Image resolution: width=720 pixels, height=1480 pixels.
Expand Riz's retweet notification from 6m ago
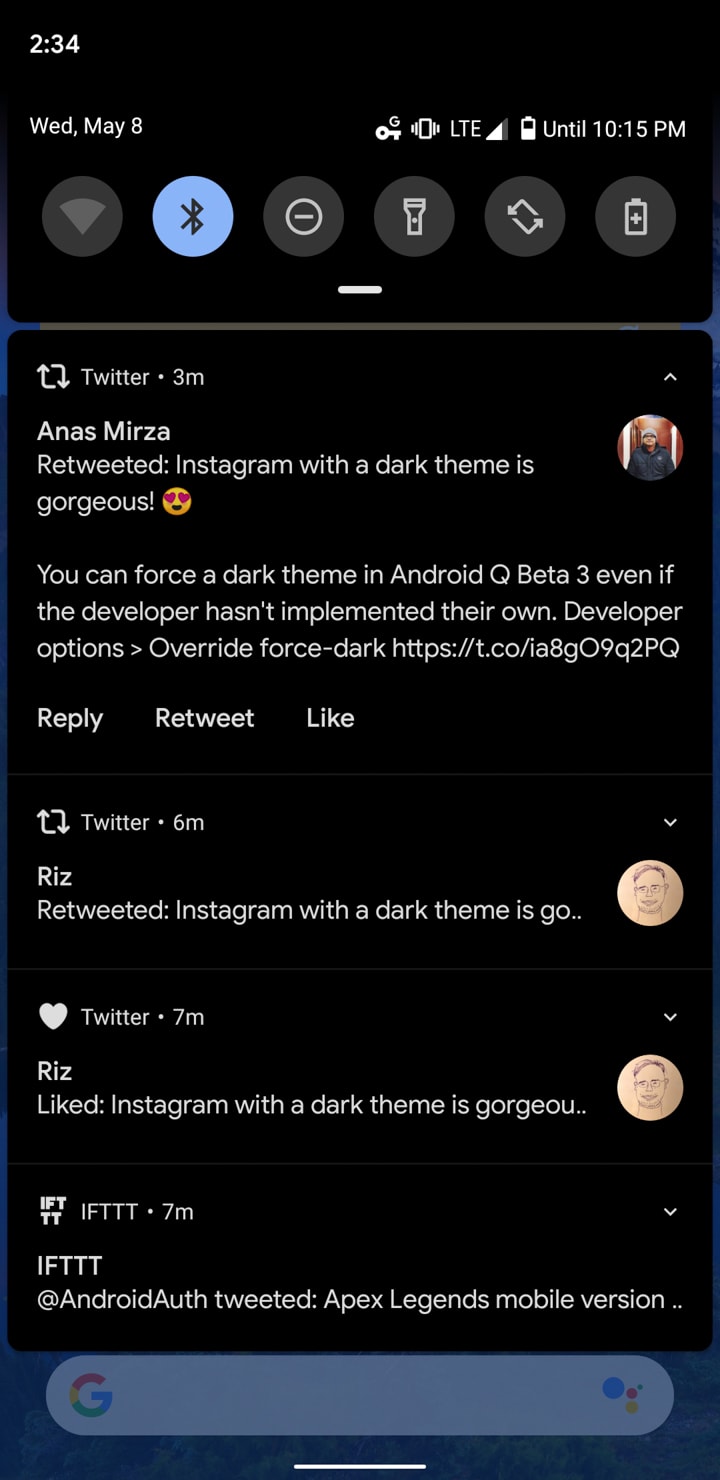click(670, 822)
